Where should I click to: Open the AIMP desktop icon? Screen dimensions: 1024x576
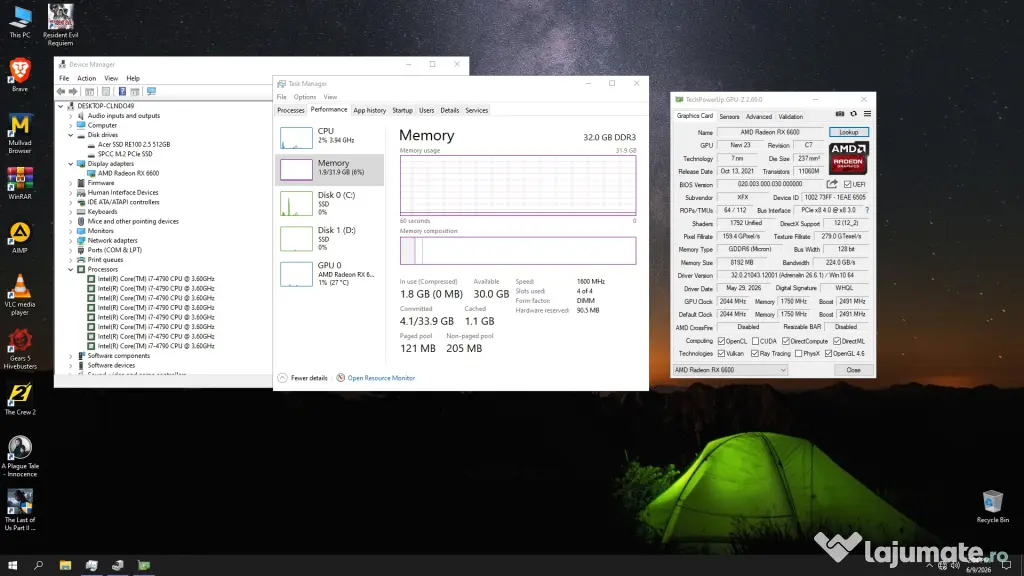20,238
